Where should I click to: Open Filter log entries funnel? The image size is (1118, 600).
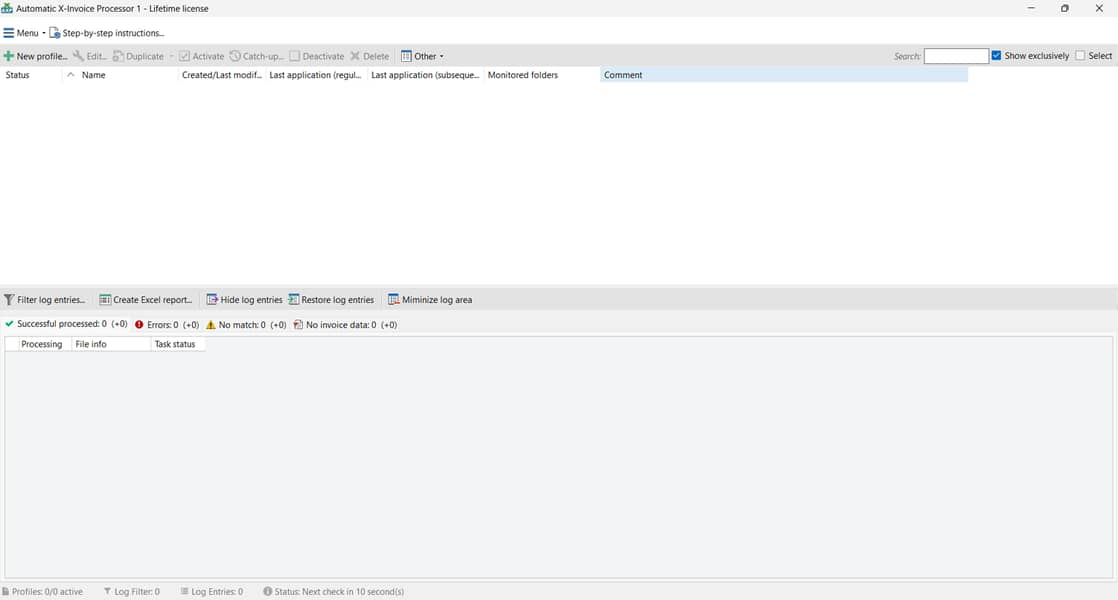9,300
